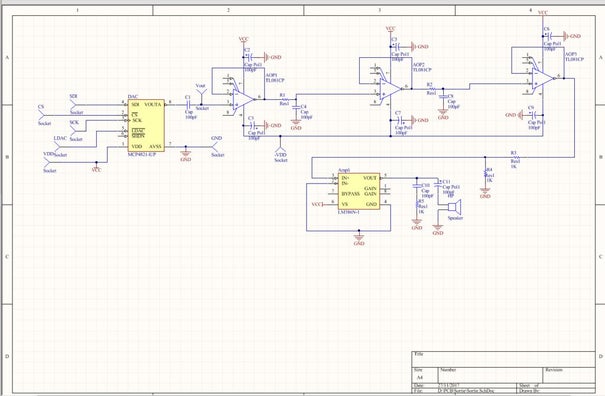Select the -VDD socket connector
The width and height of the screenshot is (605, 396).
click(x=280, y=150)
